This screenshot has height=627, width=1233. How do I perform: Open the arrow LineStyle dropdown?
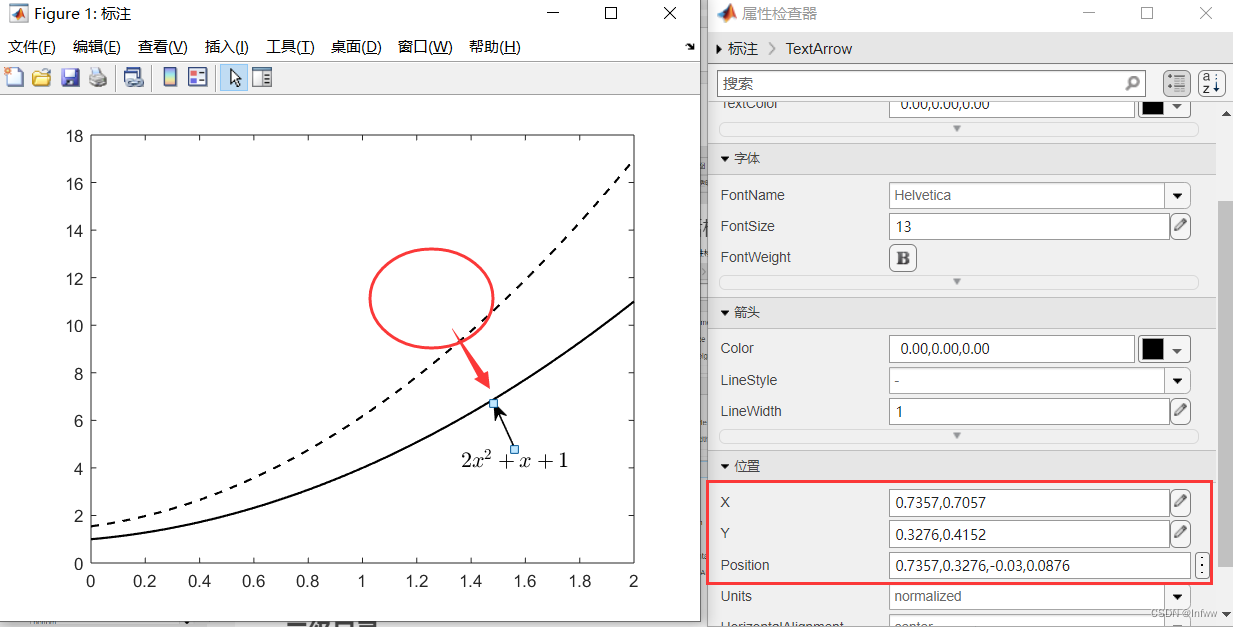click(x=1178, y=380)
